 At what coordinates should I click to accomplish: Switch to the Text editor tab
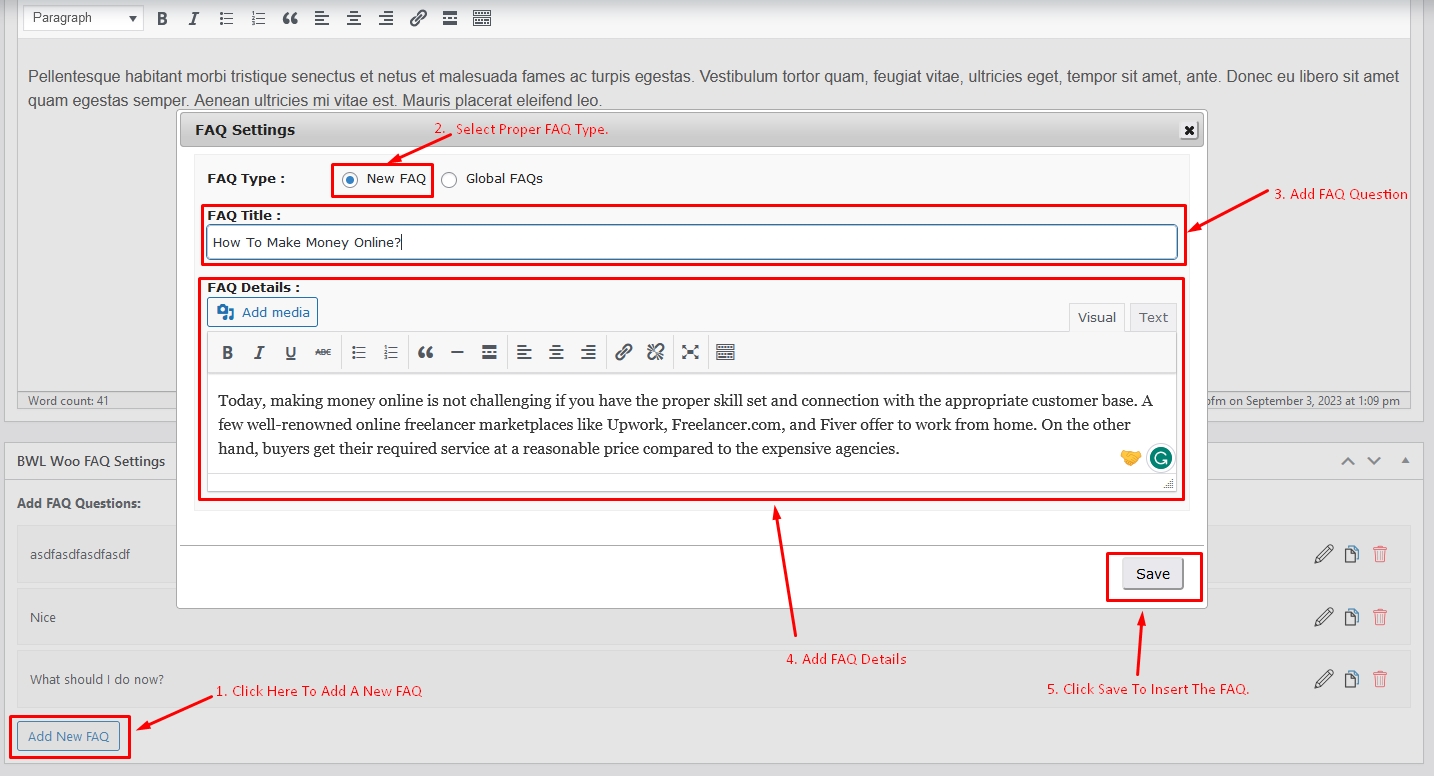pos(1153,317)
